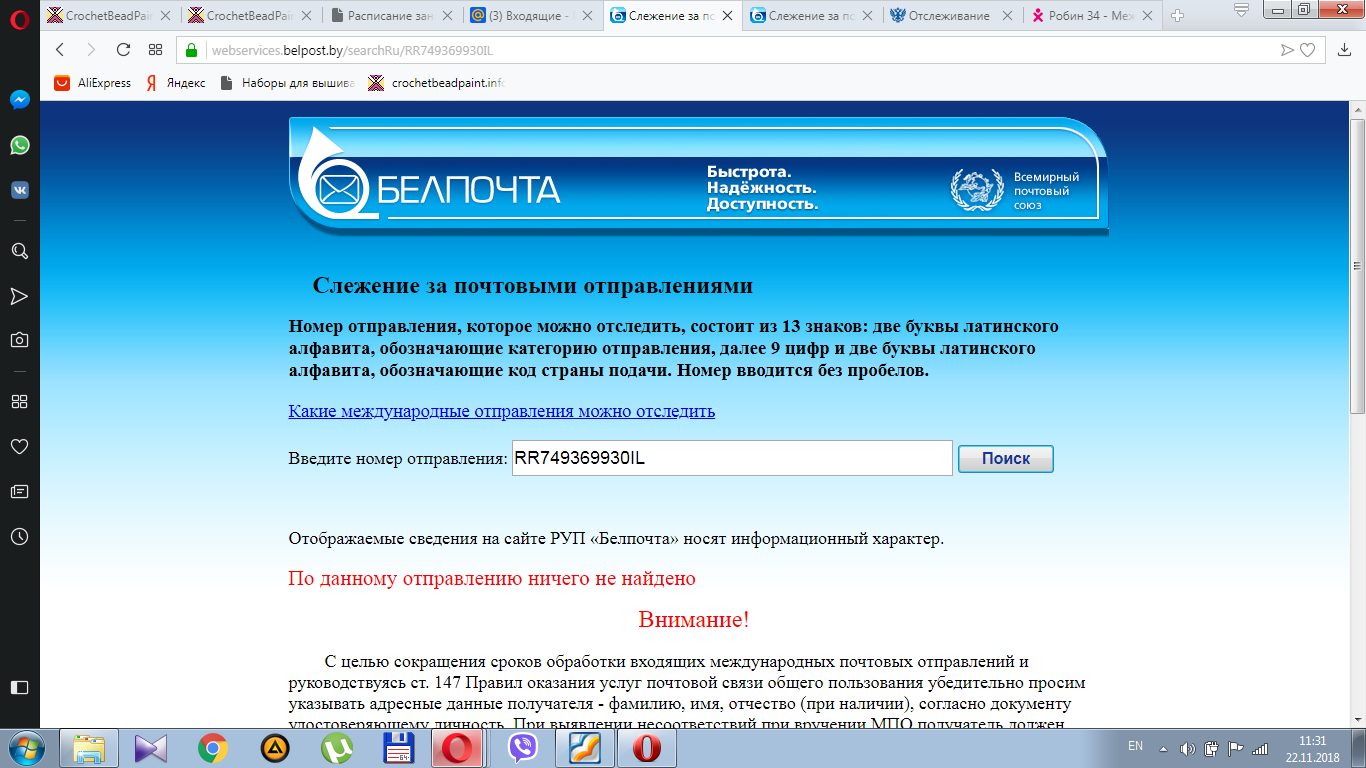
Task: Open the Downloads icon in the toolbar
Action: point(1344,50)
